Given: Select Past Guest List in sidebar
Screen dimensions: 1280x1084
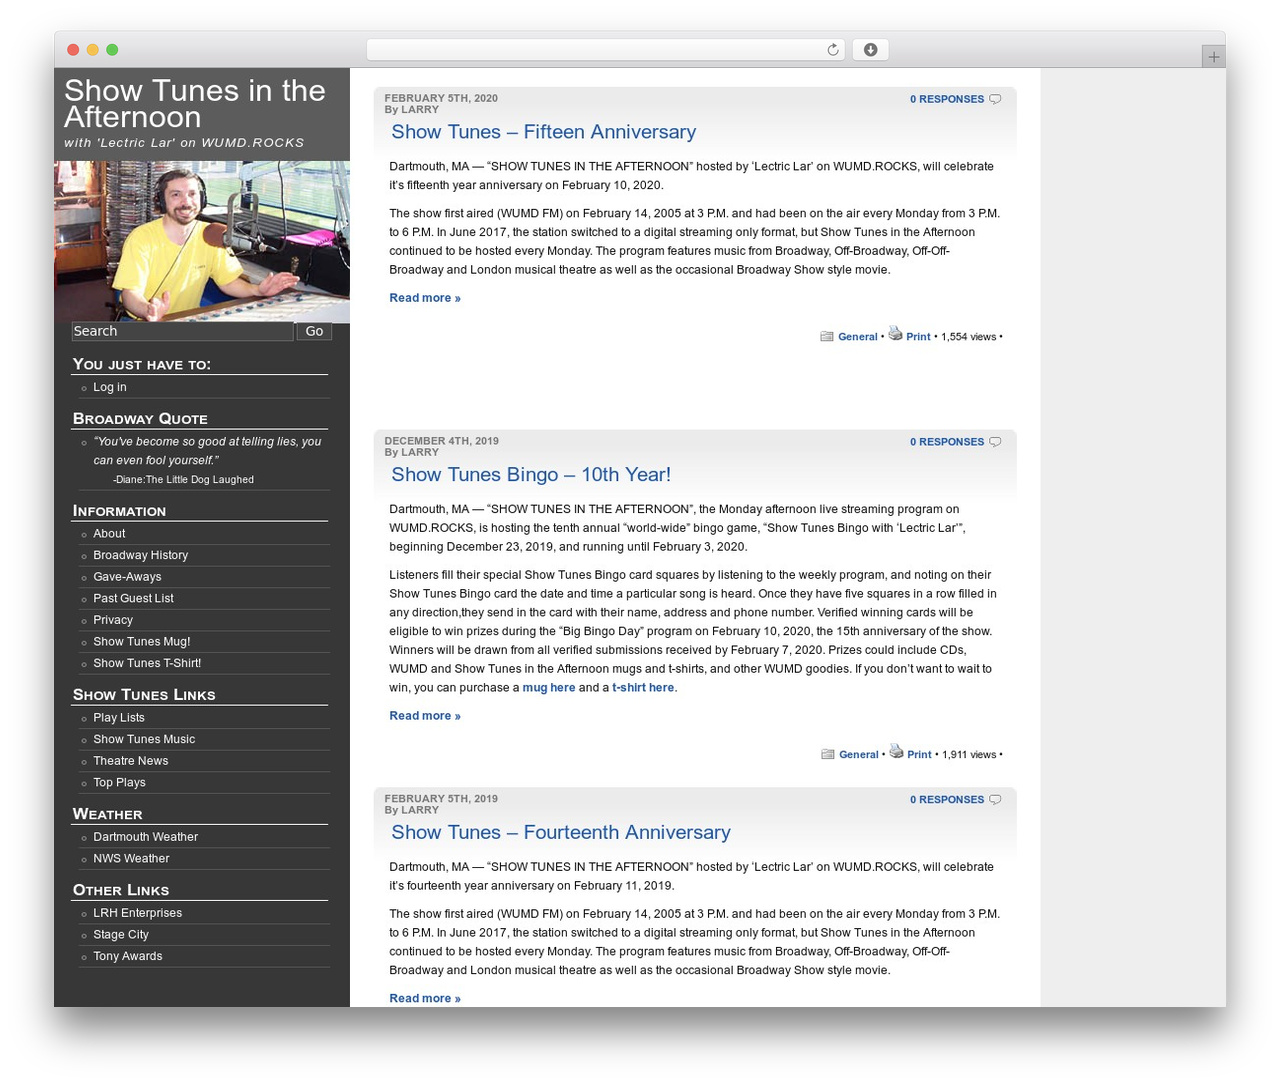Looking at the screenshot, I should [x=133, y=598].
